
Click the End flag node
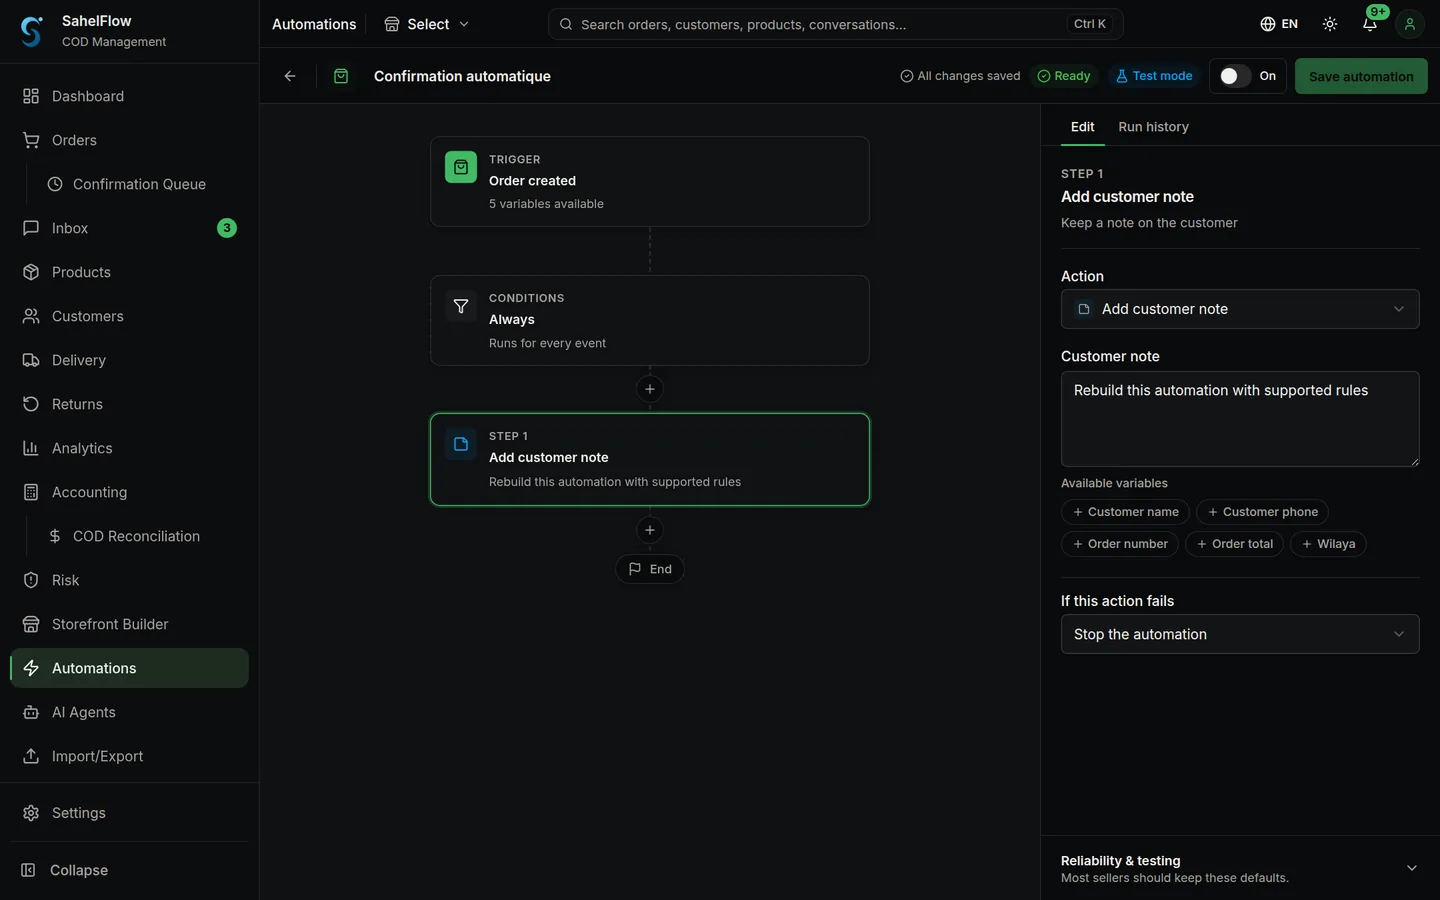click(x=650, y=569)
